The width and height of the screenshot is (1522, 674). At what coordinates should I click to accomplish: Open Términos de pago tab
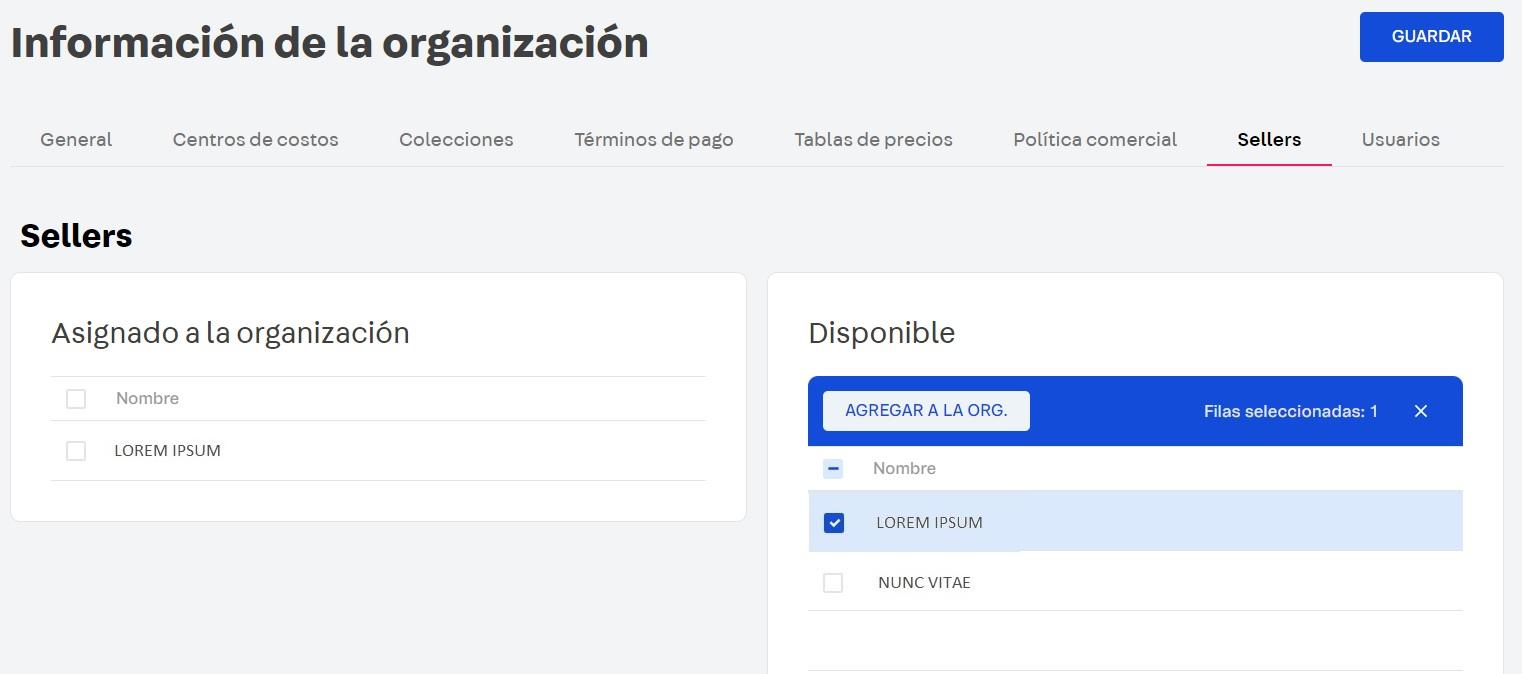[x=653, y=139]
